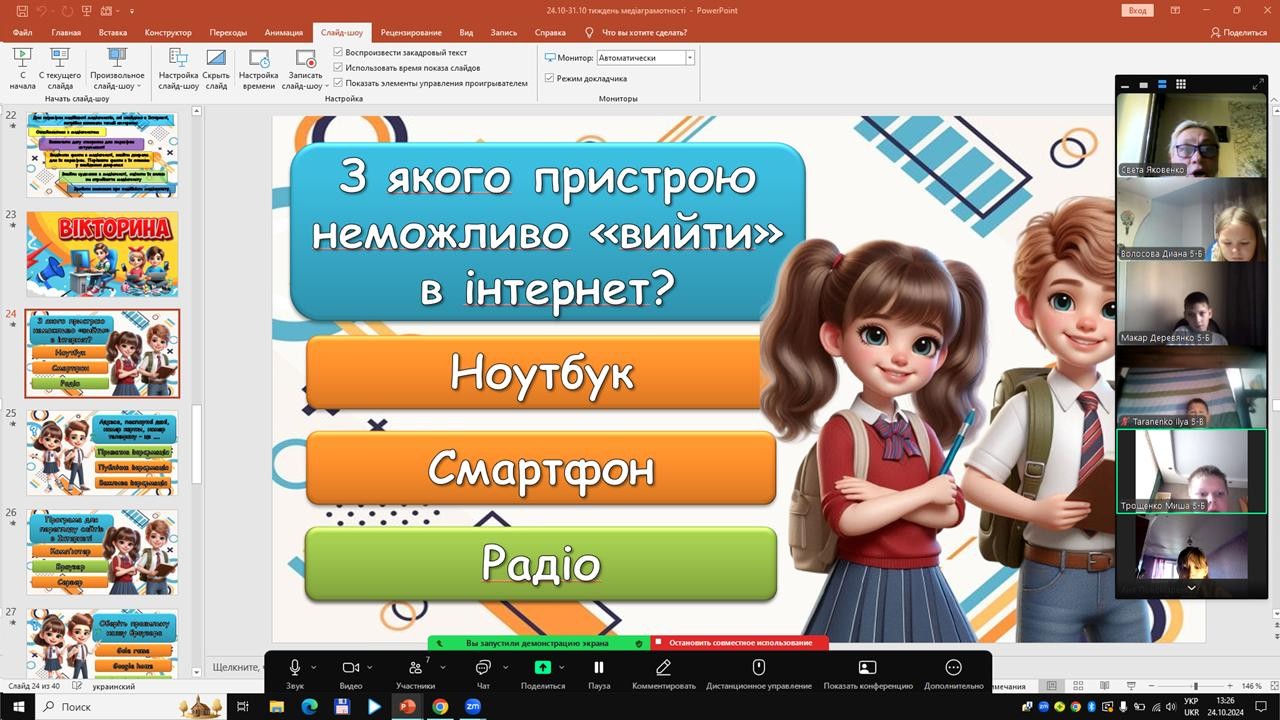Image resolution: width=1280 pixels, height=720 pixels.
Task: Open Файл tab
Action: (22, 32)
